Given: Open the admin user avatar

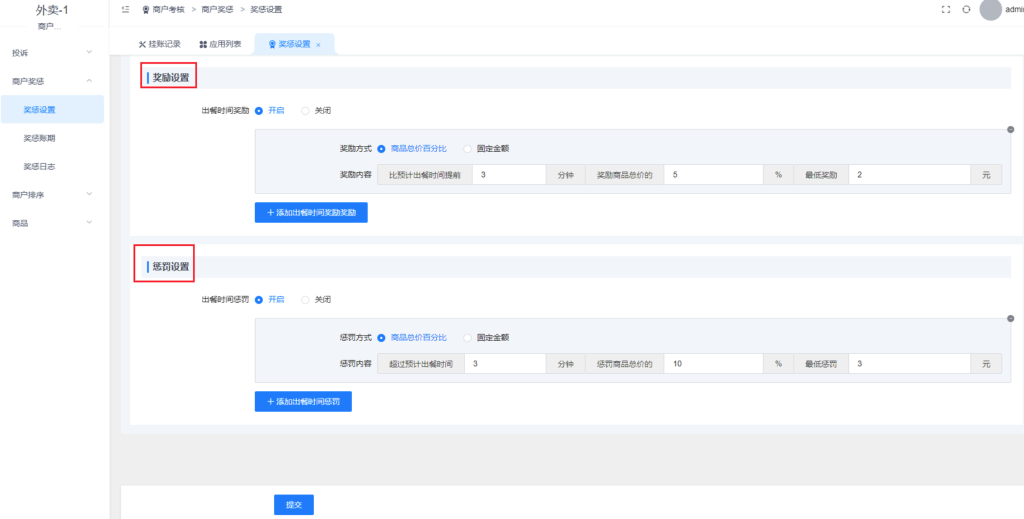Looking at the screenshot, I should click(x=990, y=9).
